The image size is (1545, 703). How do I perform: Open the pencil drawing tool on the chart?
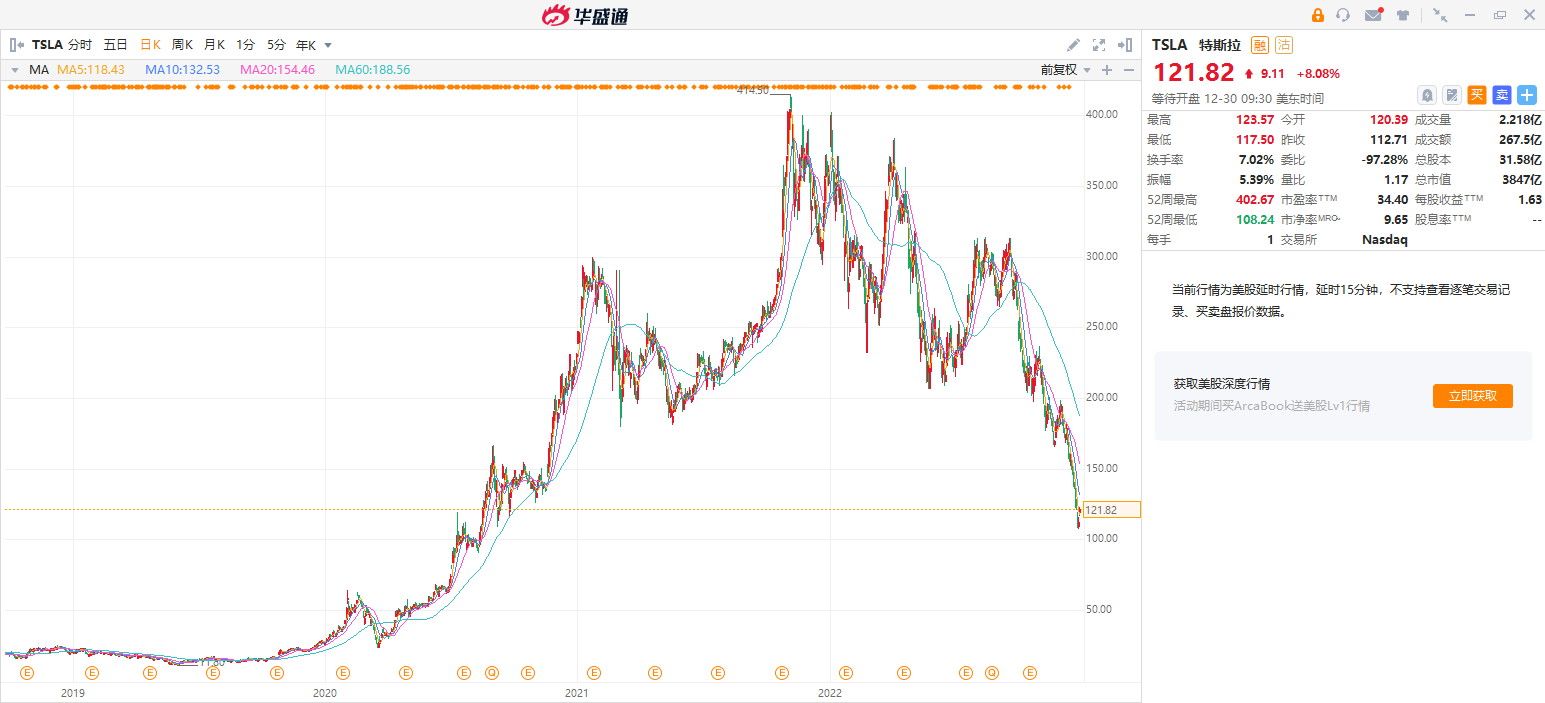pos(1073,45)
